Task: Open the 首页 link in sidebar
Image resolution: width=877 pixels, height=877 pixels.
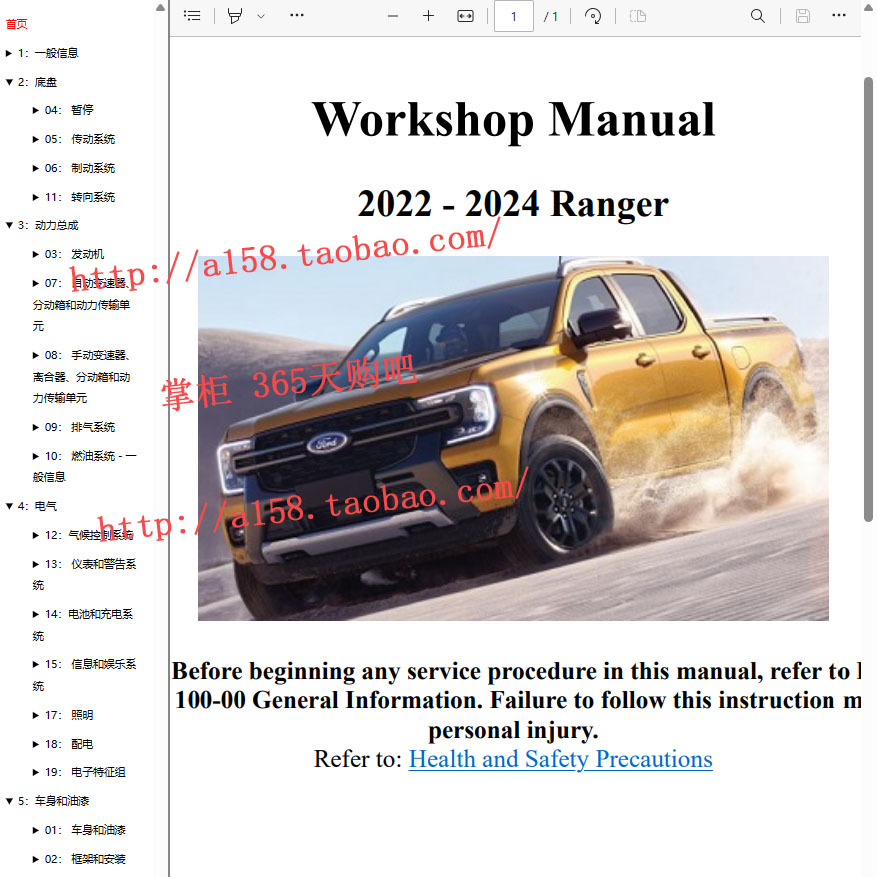Action: 16,24
